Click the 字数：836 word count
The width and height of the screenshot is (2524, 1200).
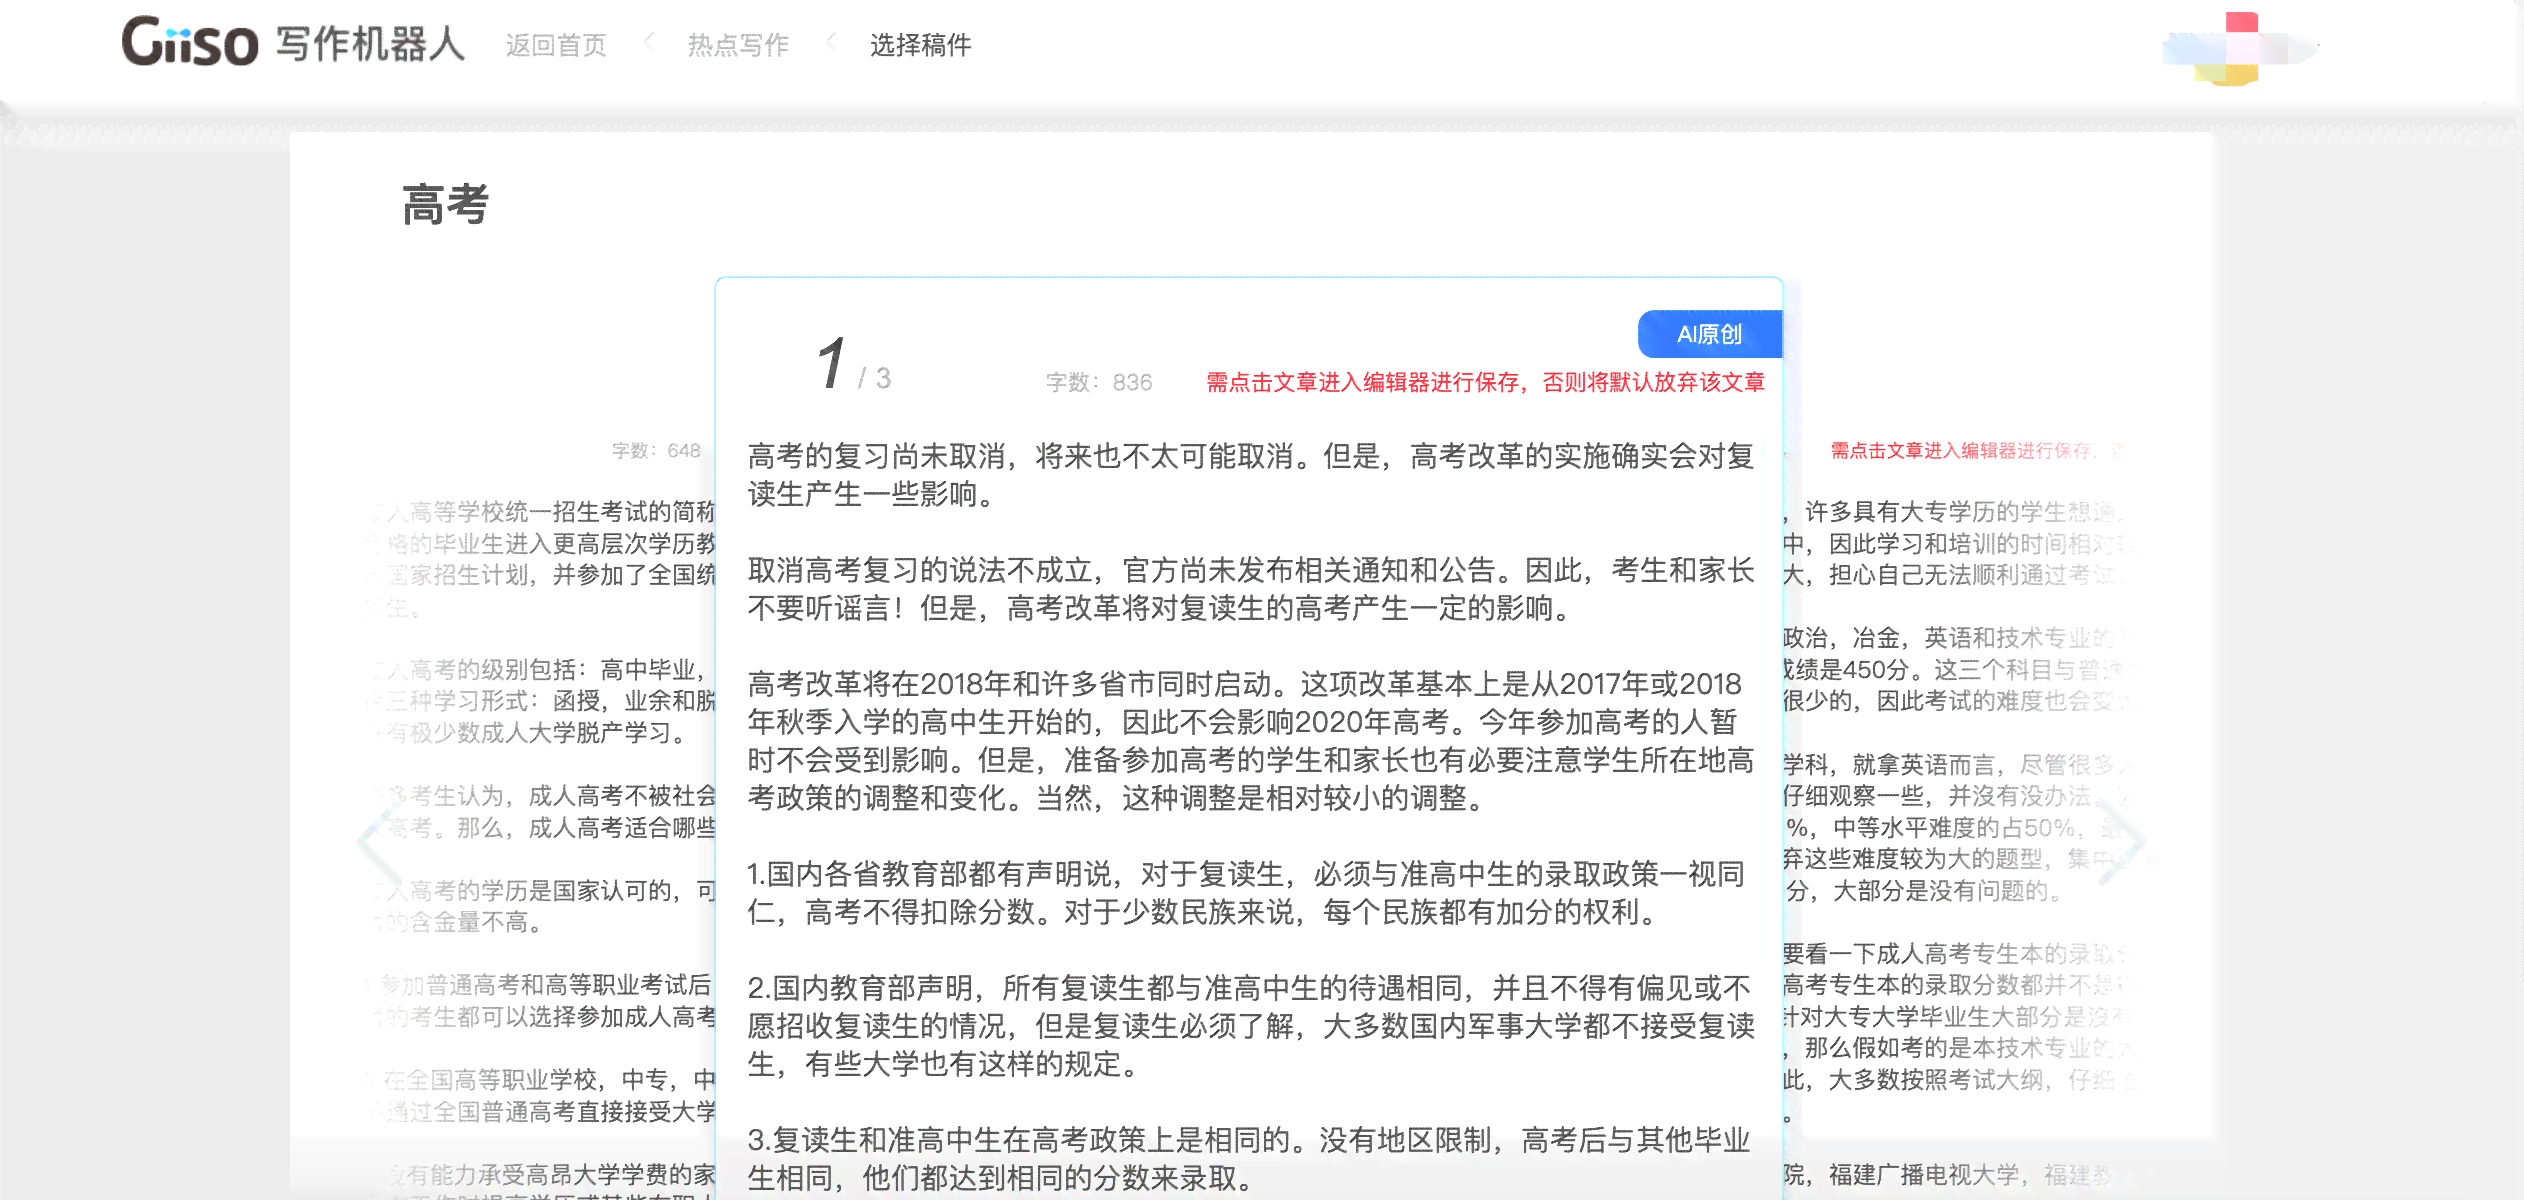pyautogui.click(x=1099, y=382)
